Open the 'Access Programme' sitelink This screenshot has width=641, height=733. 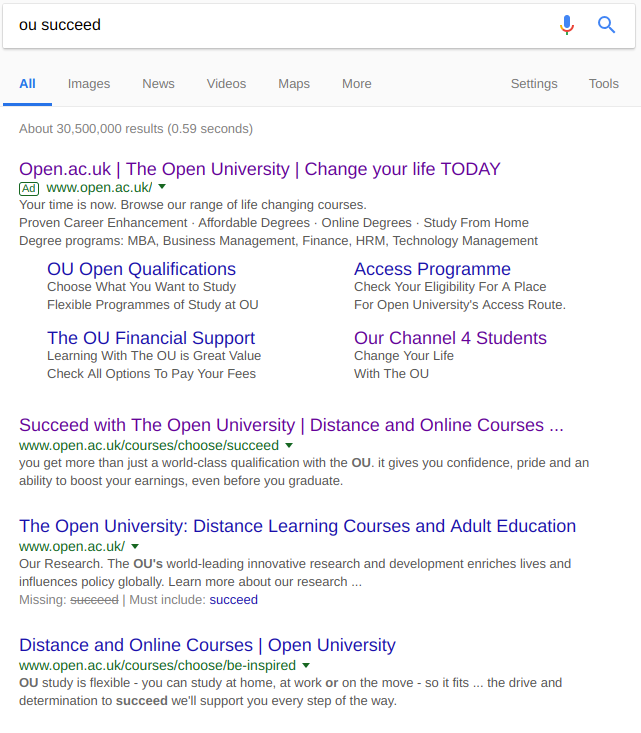(x=432, y=269)
